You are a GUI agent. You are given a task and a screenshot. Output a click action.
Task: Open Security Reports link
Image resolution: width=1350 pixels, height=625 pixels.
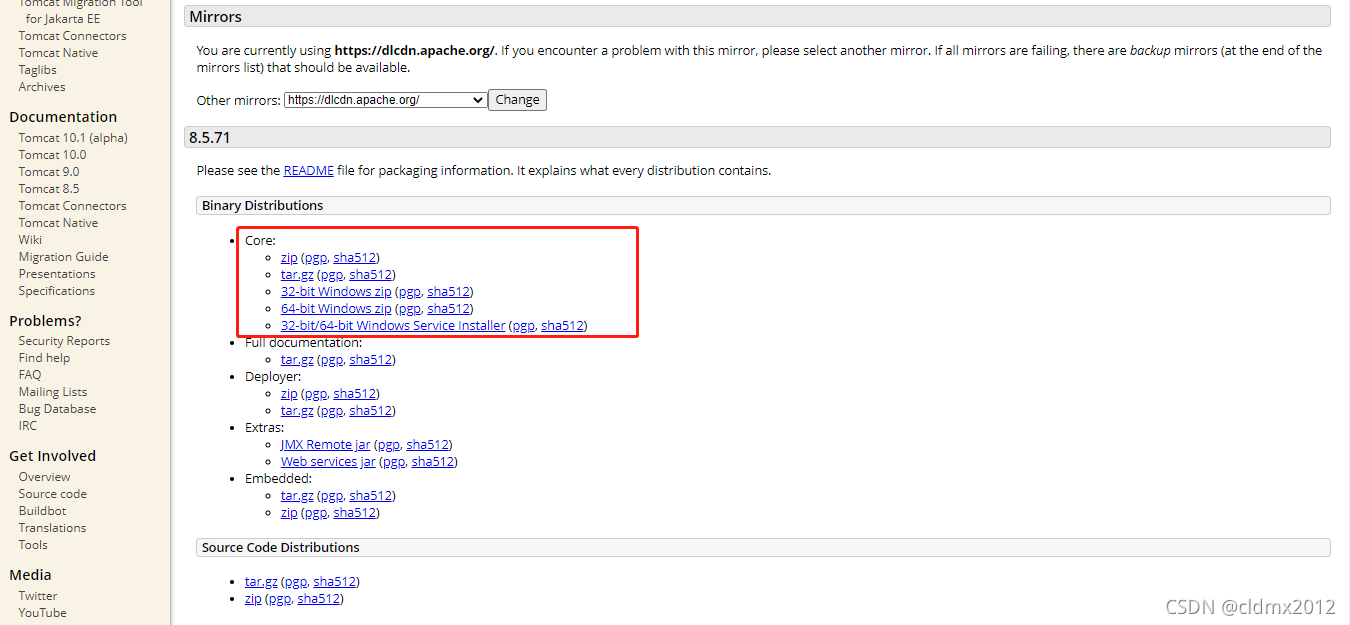[x=64, y=341]
